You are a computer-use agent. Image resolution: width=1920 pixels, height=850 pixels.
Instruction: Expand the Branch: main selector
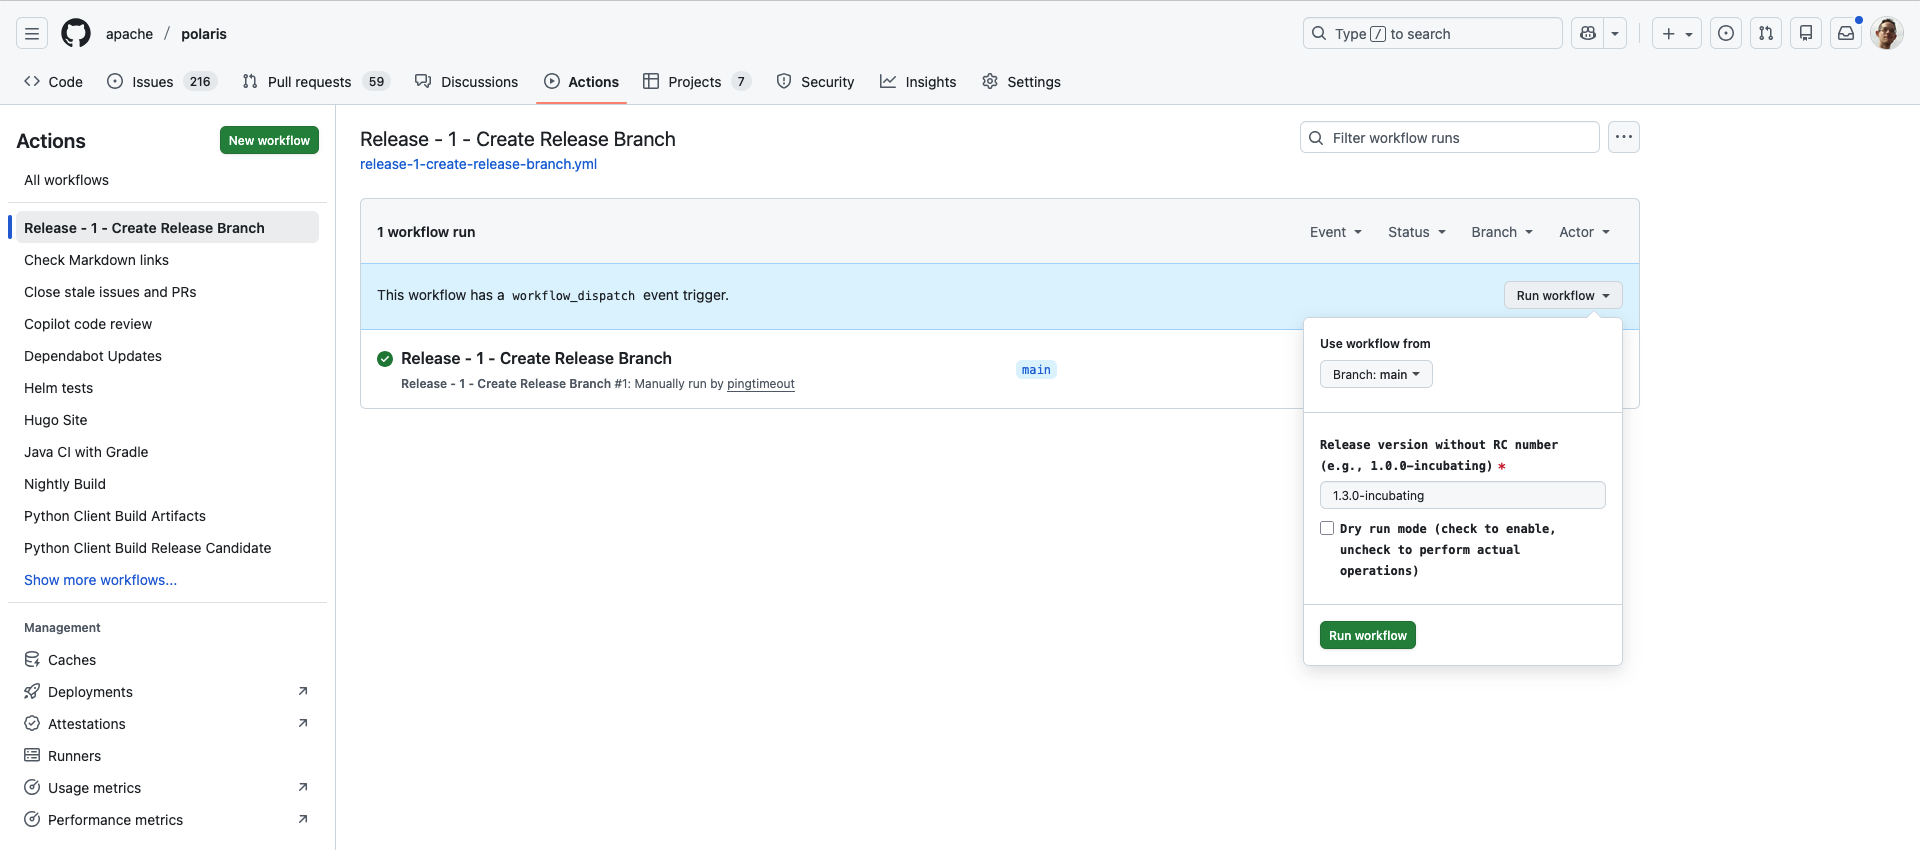click(x=1376, y=374)
